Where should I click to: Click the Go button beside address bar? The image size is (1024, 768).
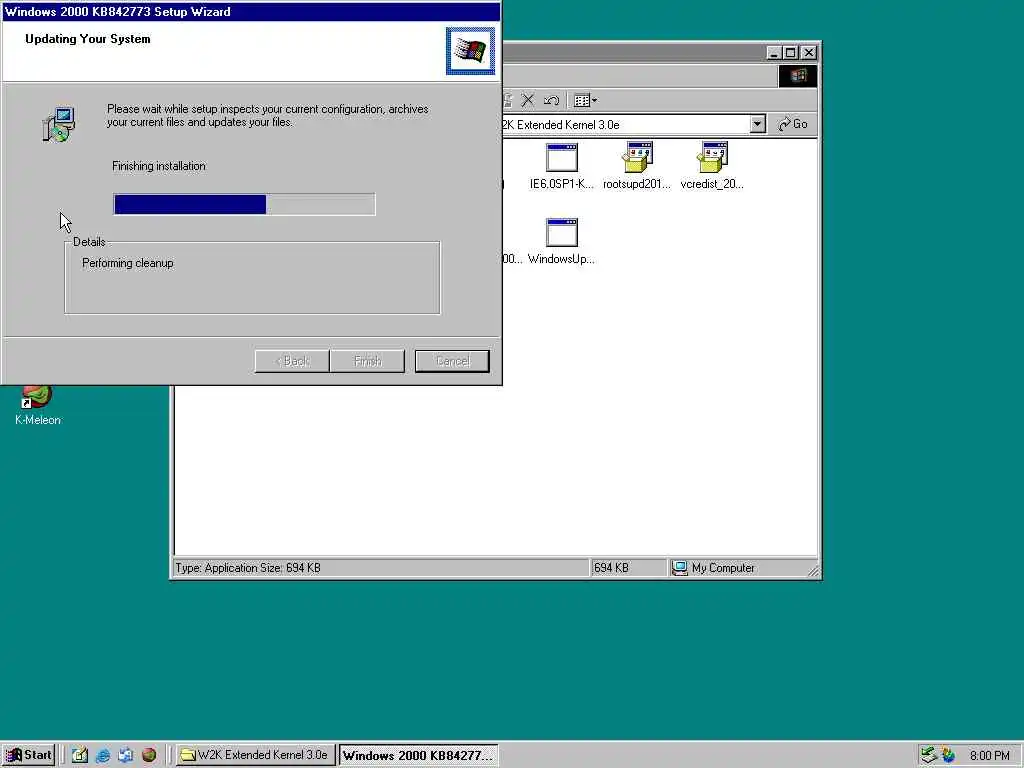[793, 124]
